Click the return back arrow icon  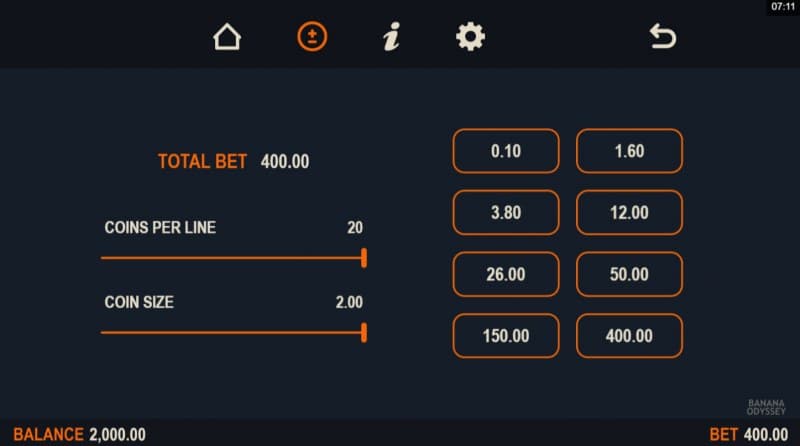(662, 37)
